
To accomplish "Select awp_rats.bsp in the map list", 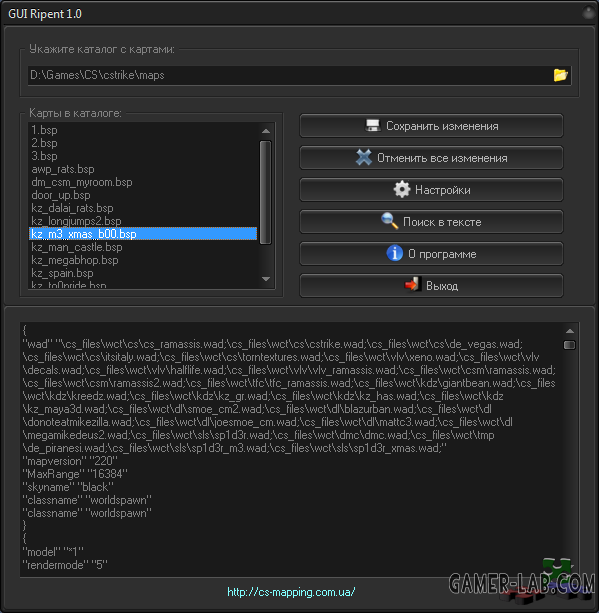I will pyautogui.click(x=63, y=169).
